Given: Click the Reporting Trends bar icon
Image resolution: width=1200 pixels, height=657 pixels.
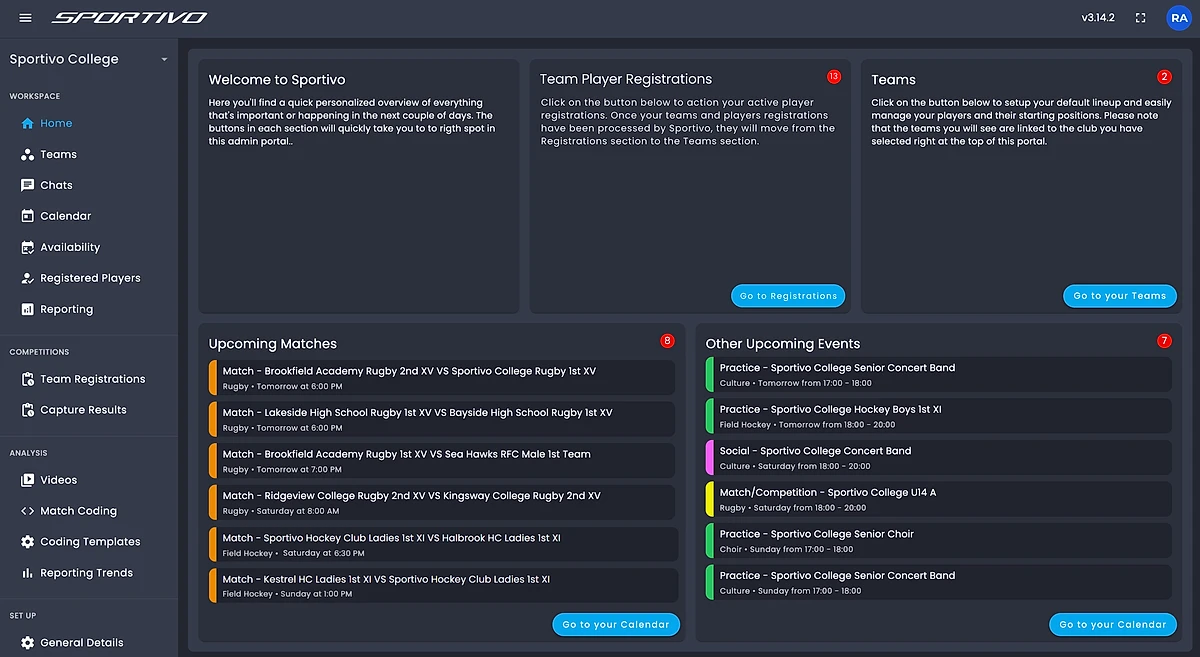Looking at the screenshot, I should [28, 573].
